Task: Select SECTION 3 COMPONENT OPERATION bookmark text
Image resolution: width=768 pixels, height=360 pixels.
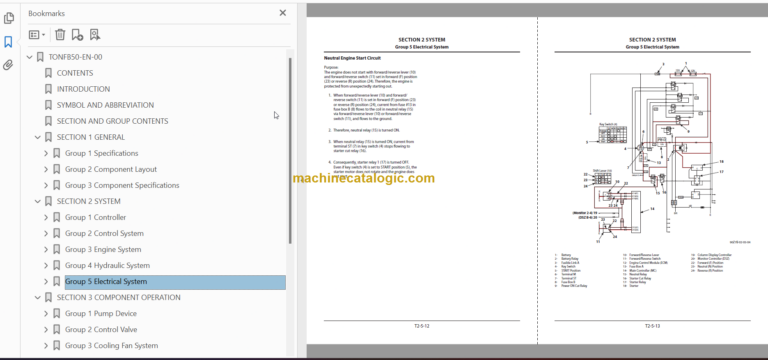Action: [119, 297]
